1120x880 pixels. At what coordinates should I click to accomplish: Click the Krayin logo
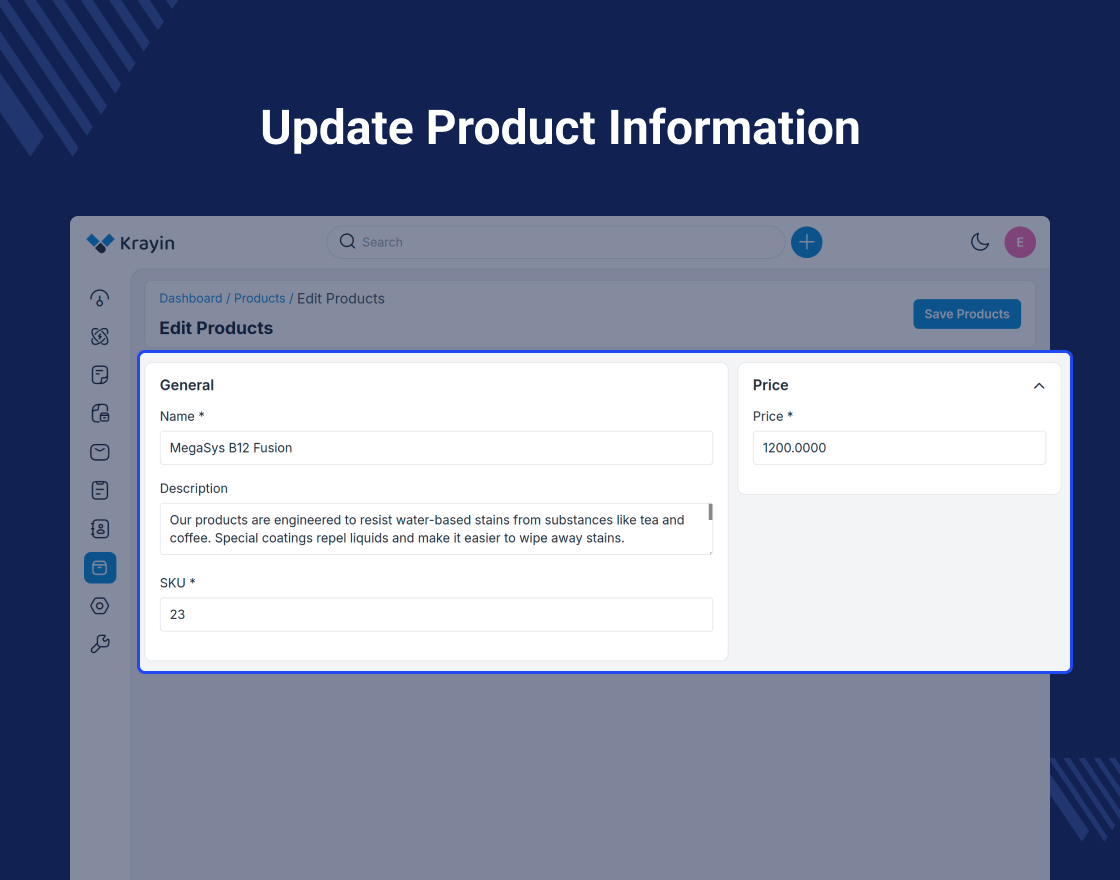point(131,243)
